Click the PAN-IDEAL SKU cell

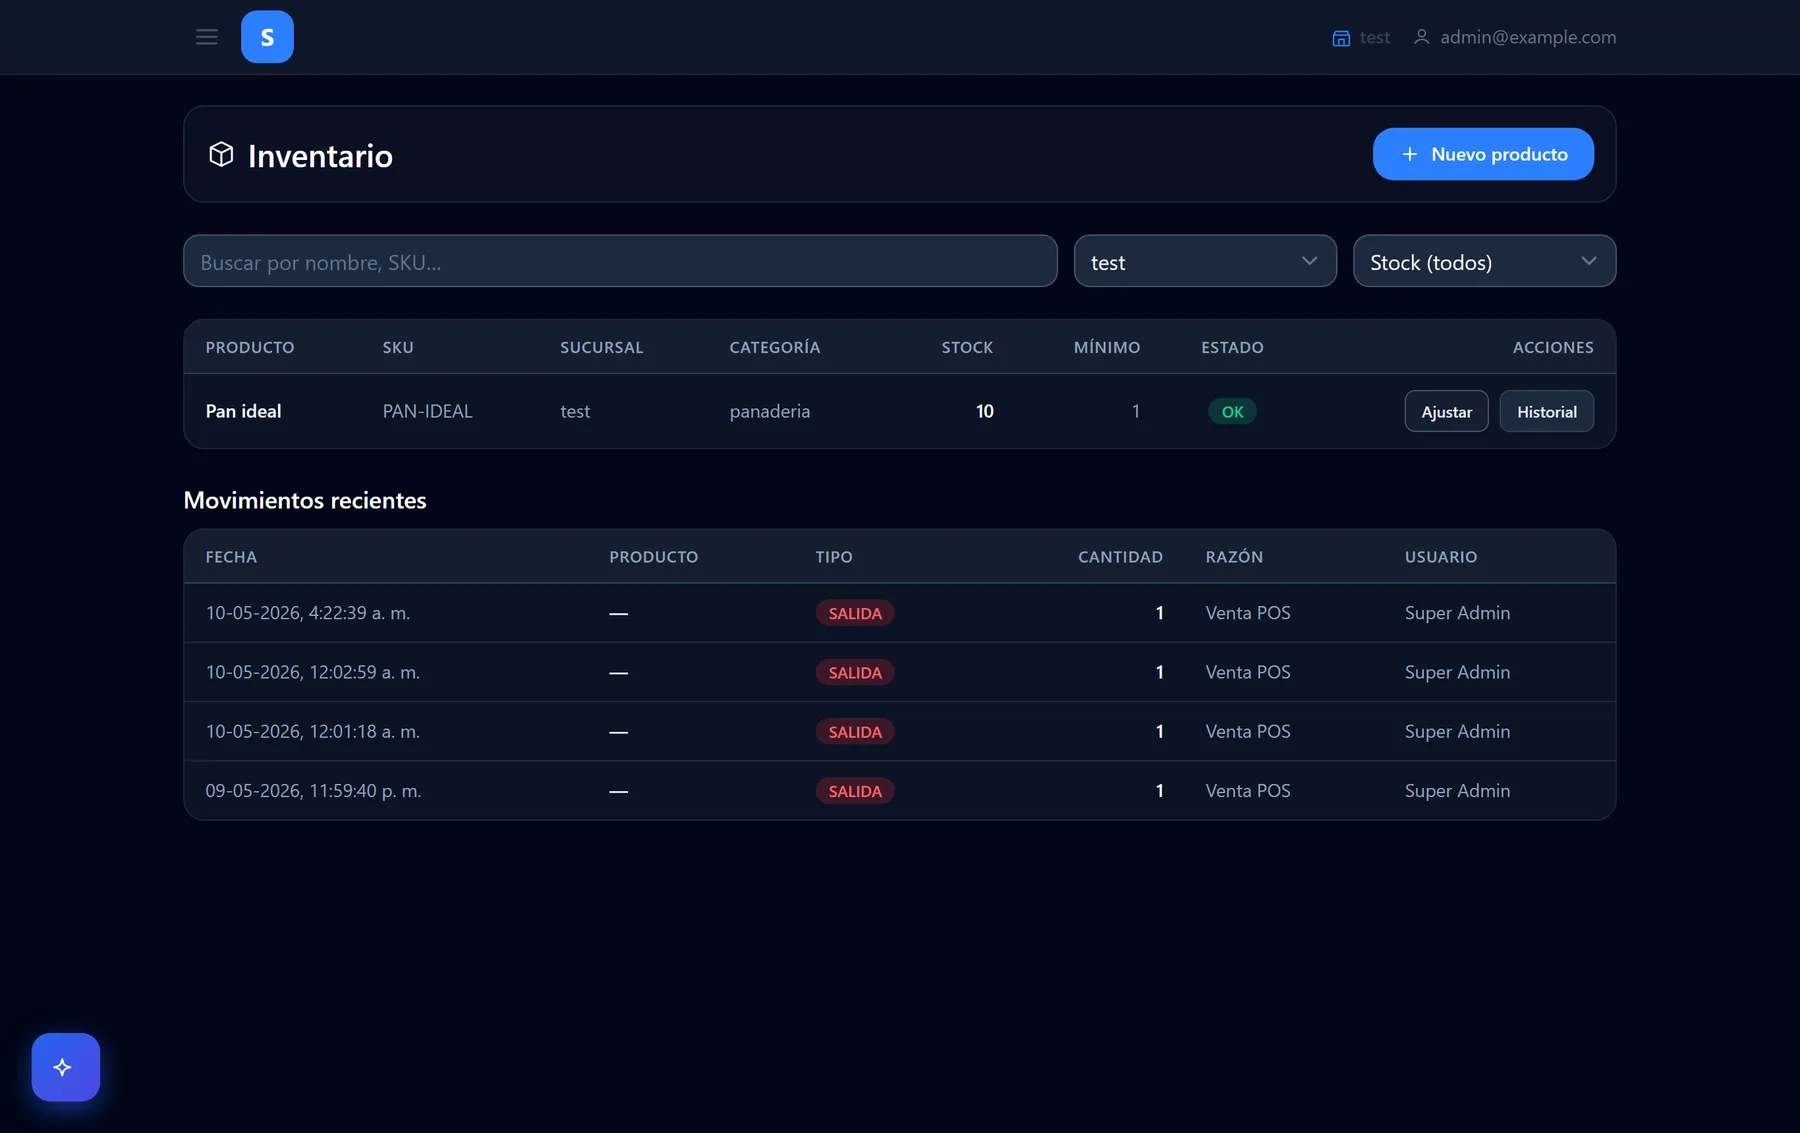(x=427, y=411)
